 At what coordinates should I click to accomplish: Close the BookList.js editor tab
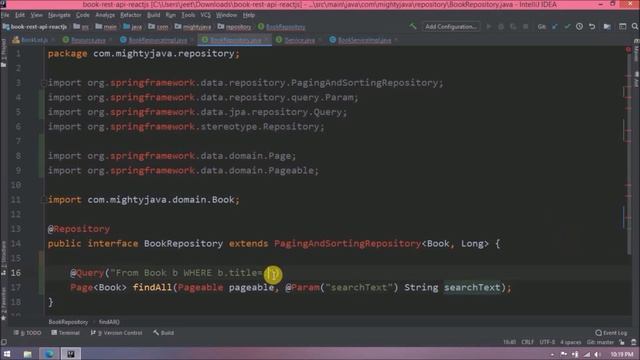coord(53,40)
